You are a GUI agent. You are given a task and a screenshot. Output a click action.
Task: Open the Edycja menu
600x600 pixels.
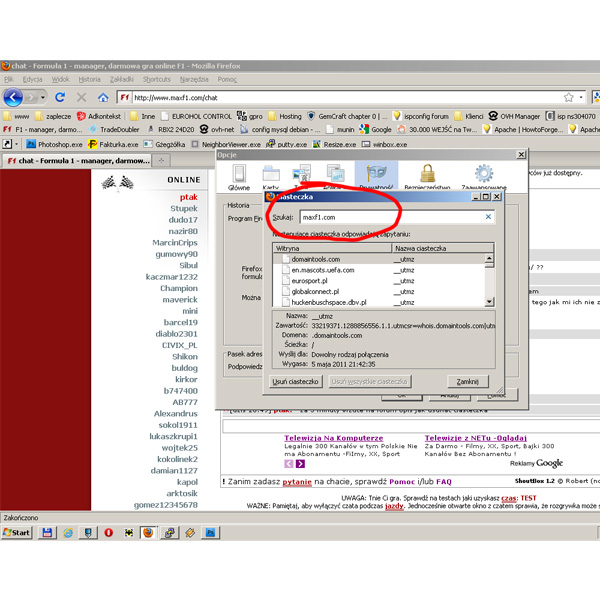(x=33, y=79)
